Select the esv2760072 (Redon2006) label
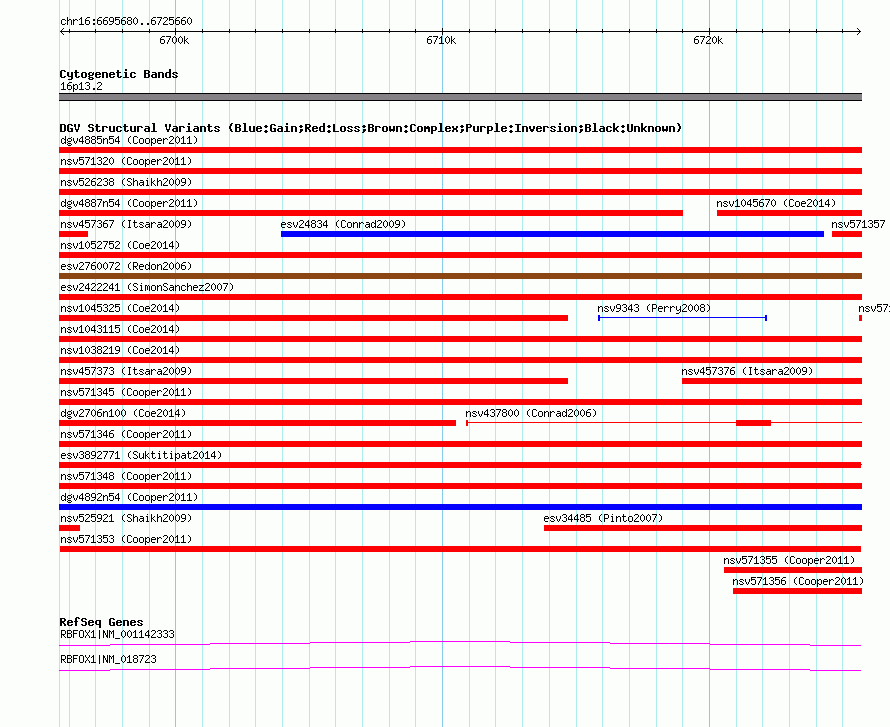 (126, 266)
